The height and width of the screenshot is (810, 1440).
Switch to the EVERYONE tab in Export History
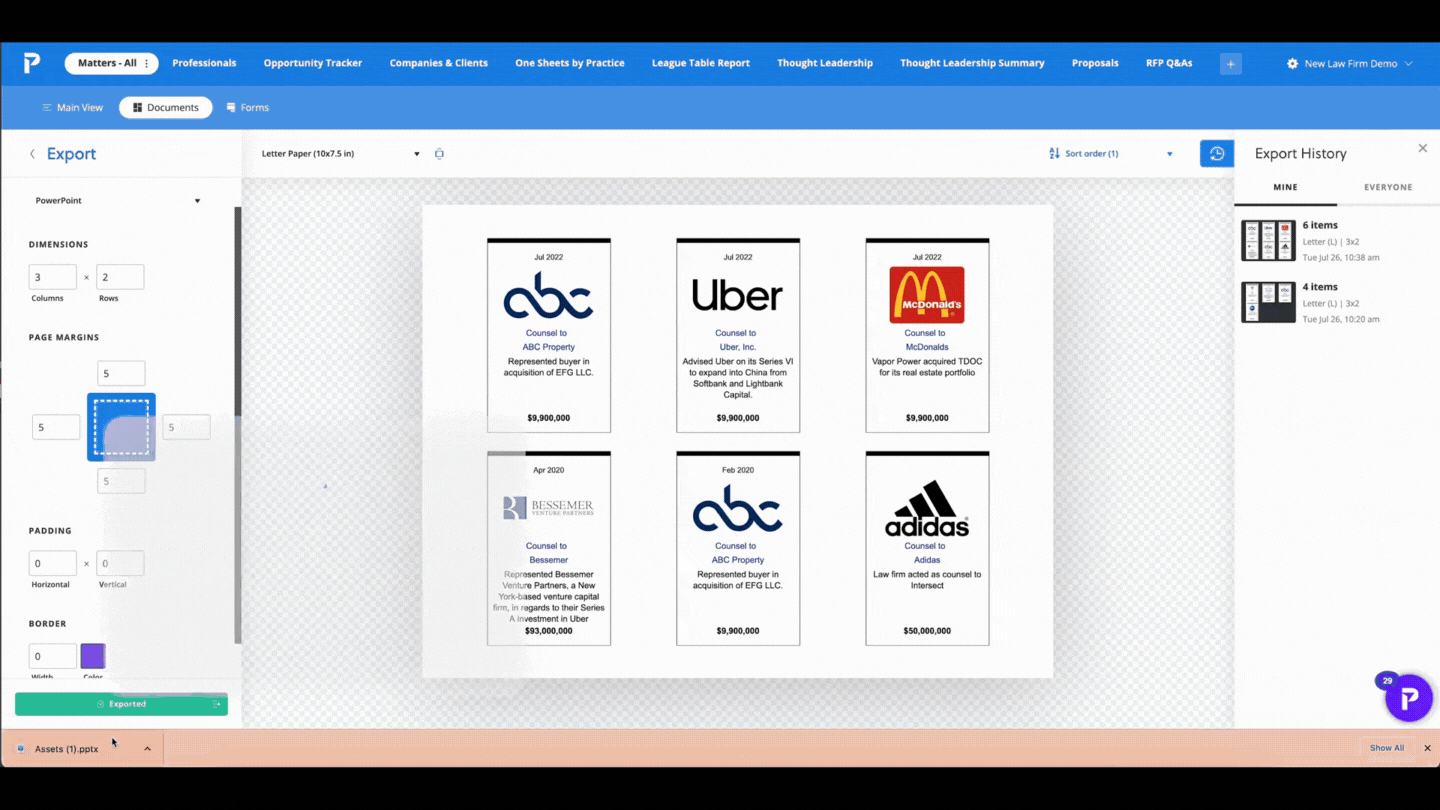point(1388,187)
